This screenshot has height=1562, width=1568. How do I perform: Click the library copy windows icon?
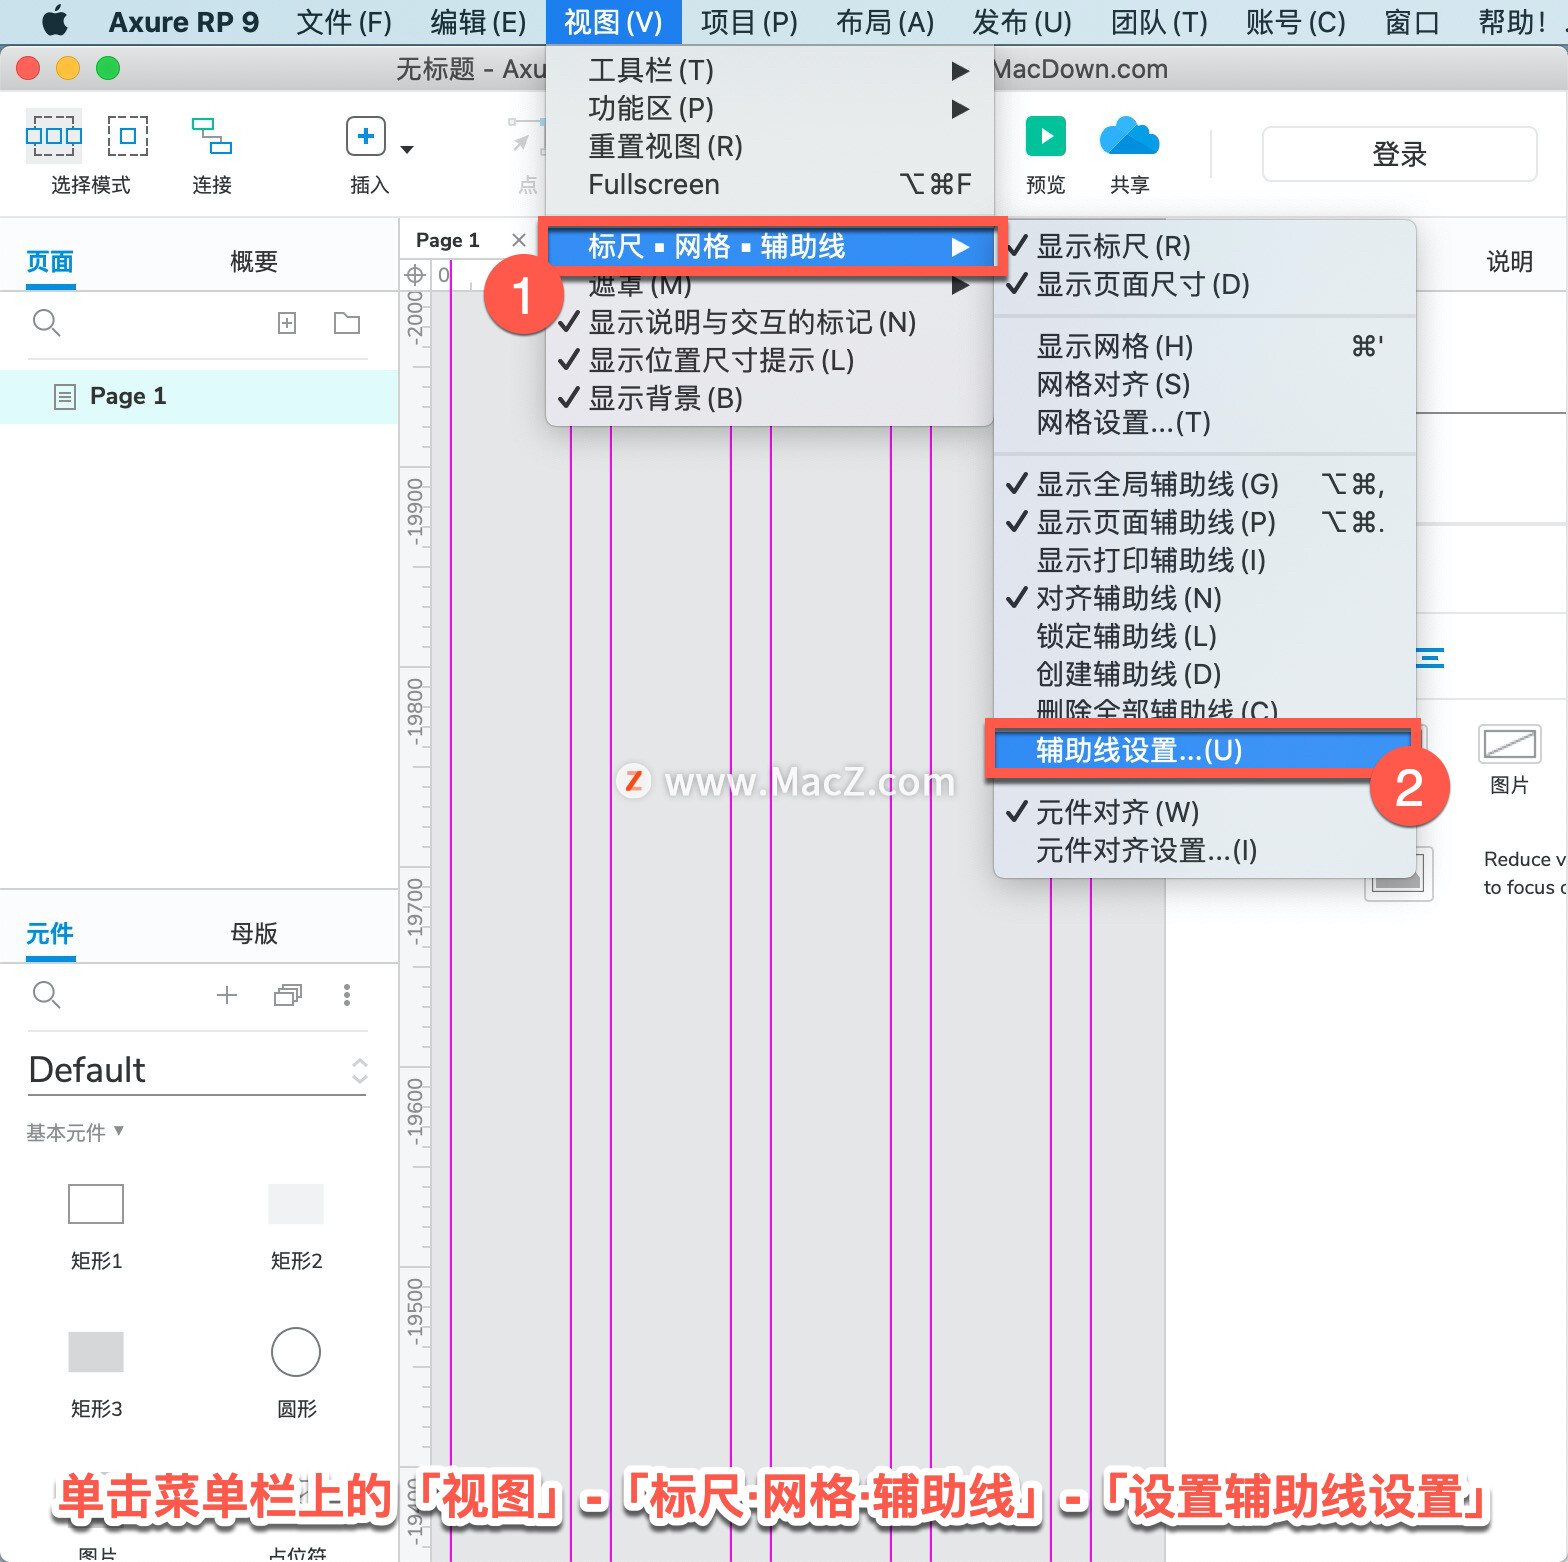point(288,994)
